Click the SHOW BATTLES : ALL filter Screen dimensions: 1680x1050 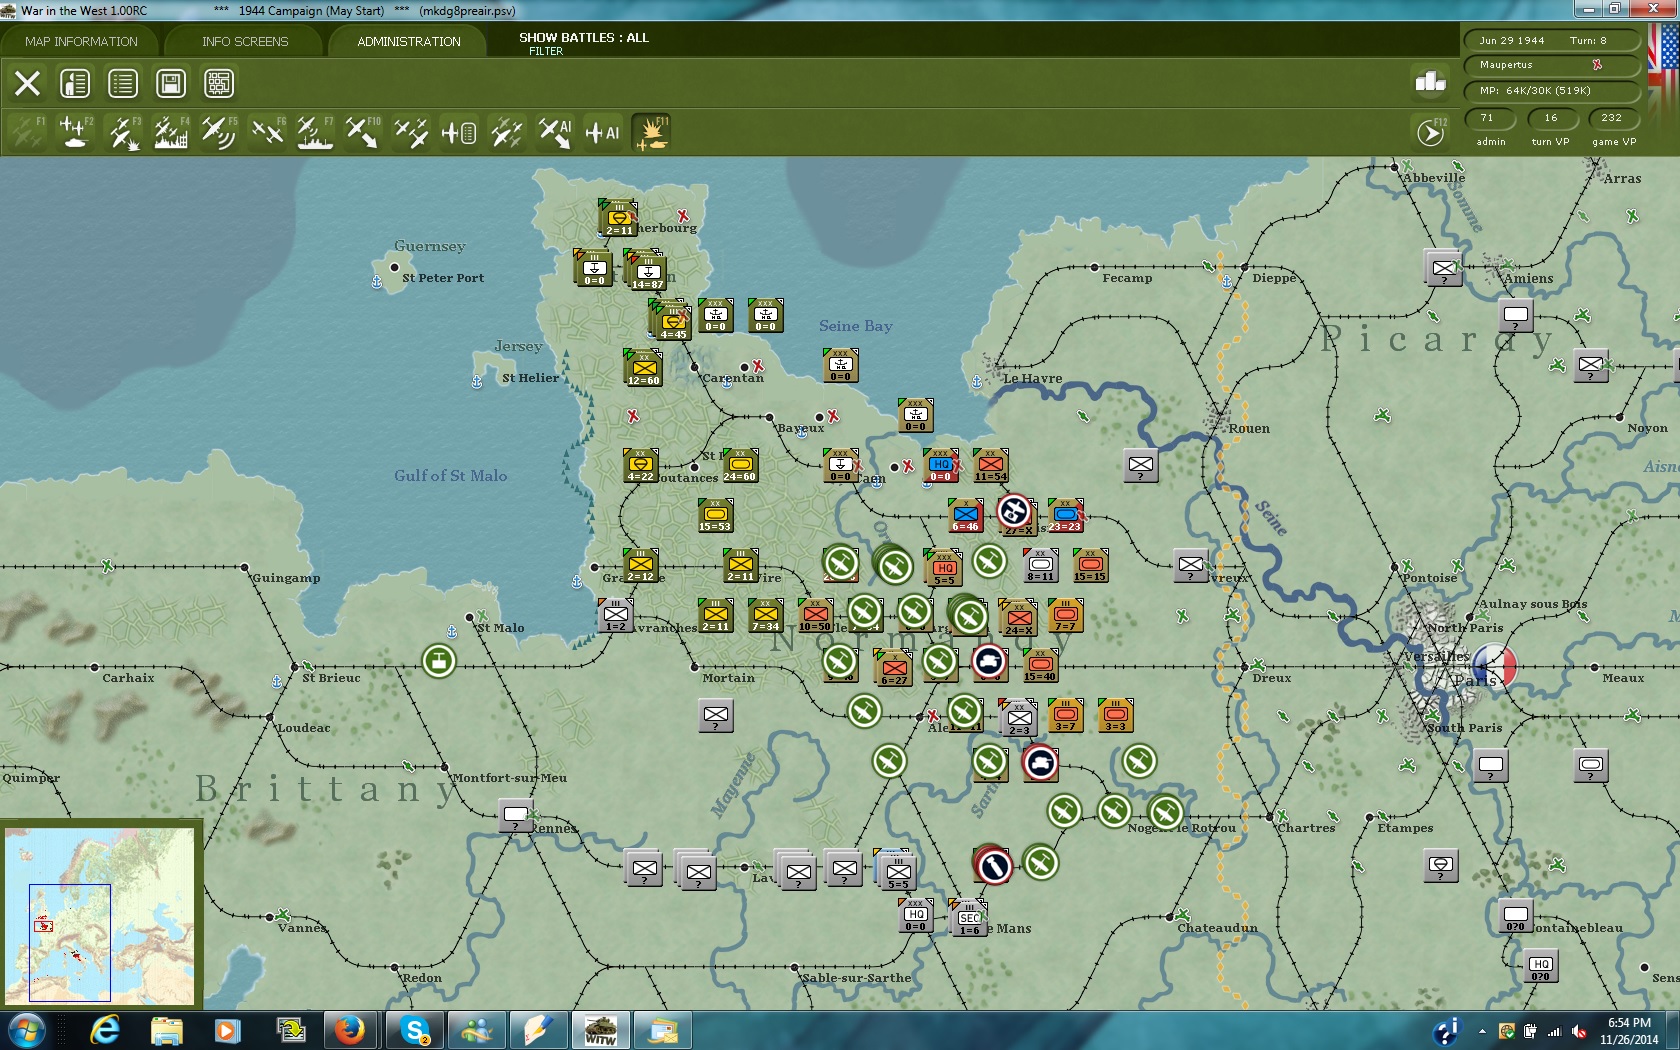click(583, 37)
